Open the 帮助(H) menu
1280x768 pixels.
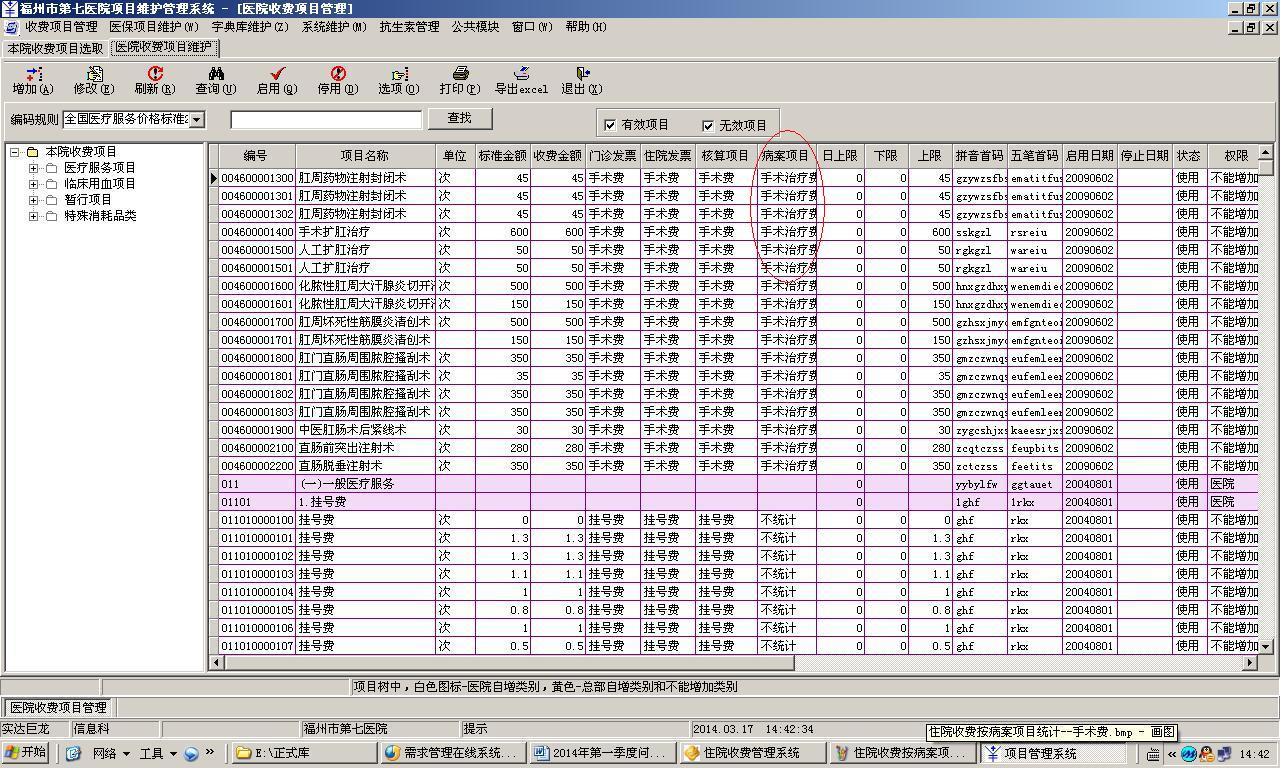point(586,27)
